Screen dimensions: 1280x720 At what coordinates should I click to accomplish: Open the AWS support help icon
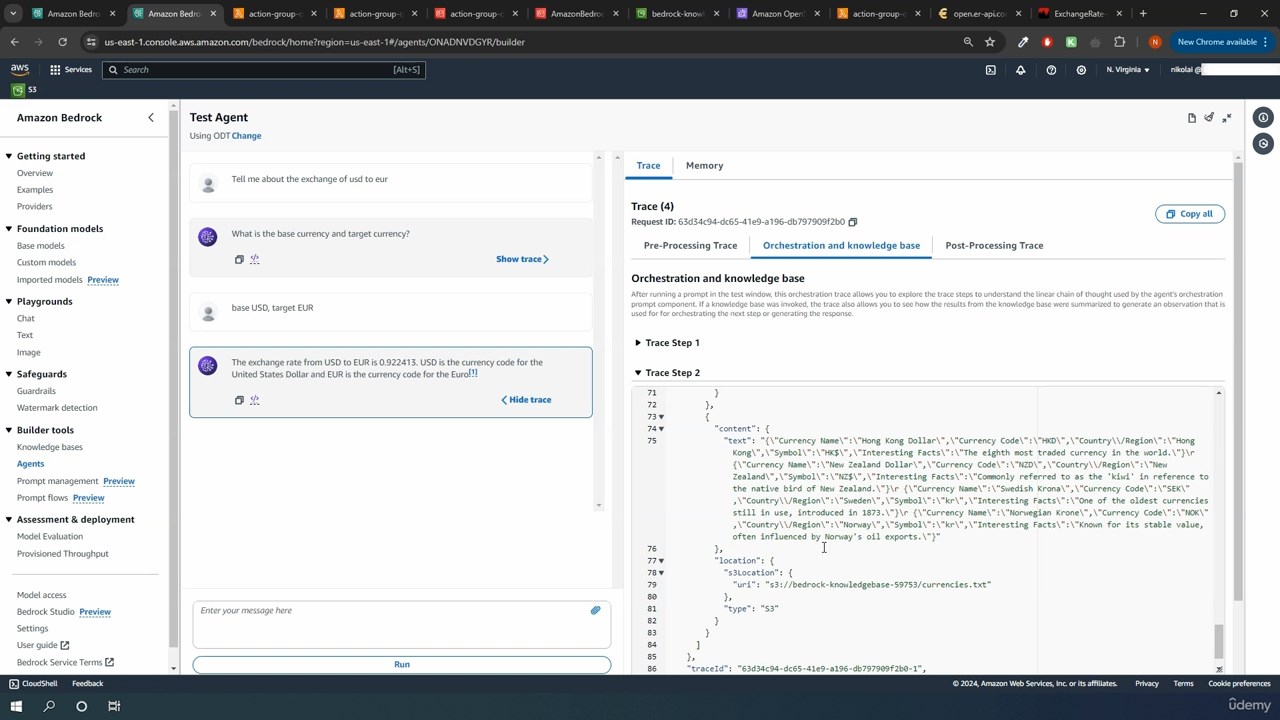[x=1051, y=70]
